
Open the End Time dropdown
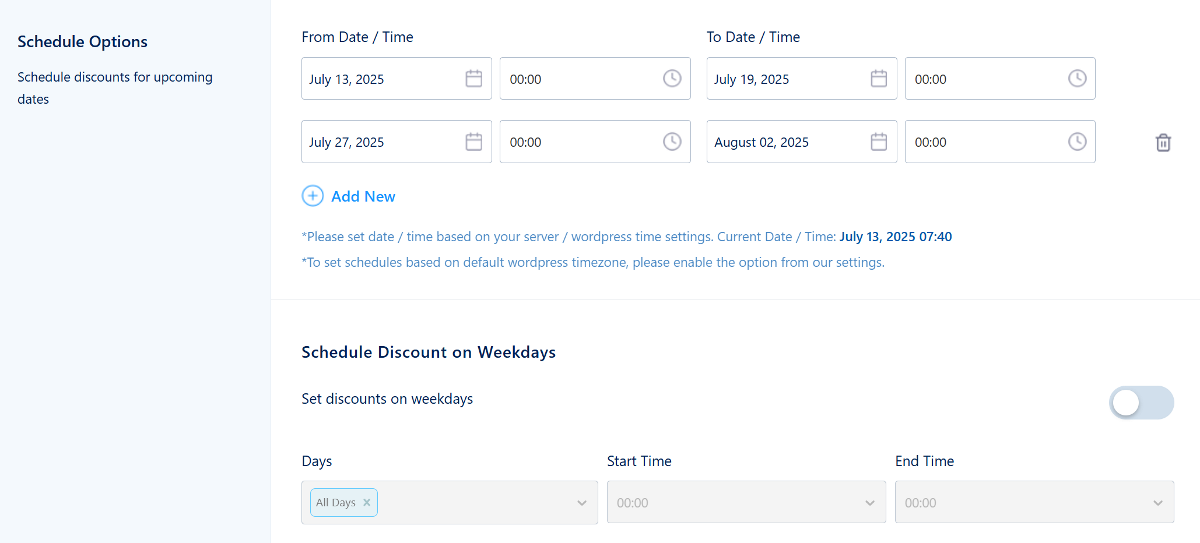point(1158,503)
